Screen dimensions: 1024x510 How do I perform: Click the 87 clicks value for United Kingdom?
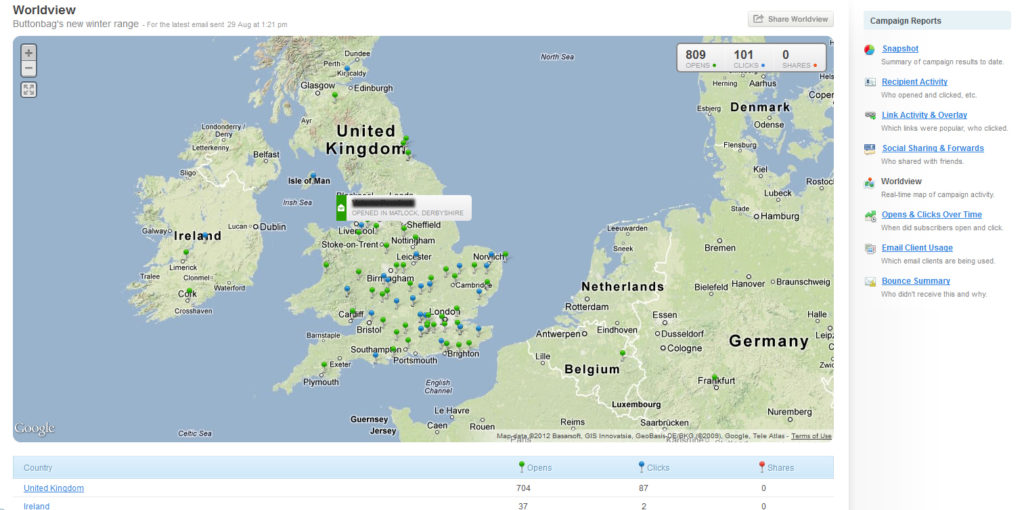(x=644, y=488)
